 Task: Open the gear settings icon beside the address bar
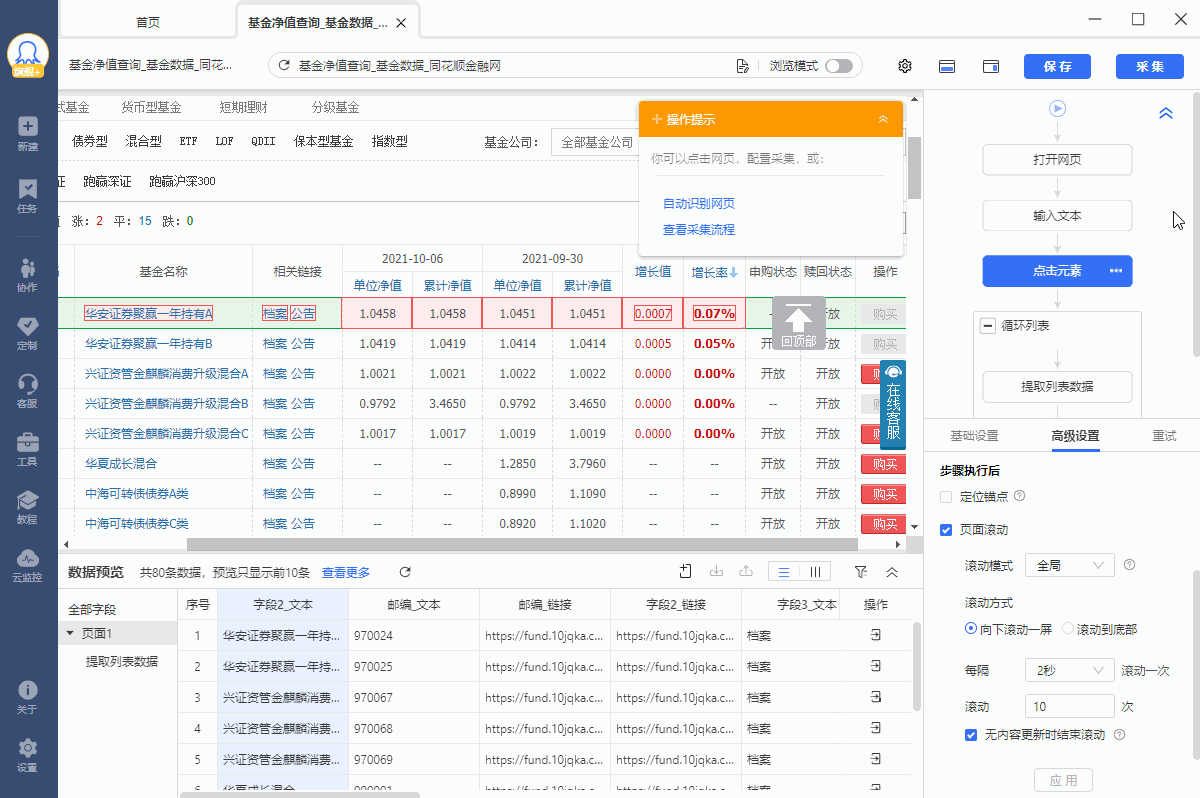(x=905, y=66)
